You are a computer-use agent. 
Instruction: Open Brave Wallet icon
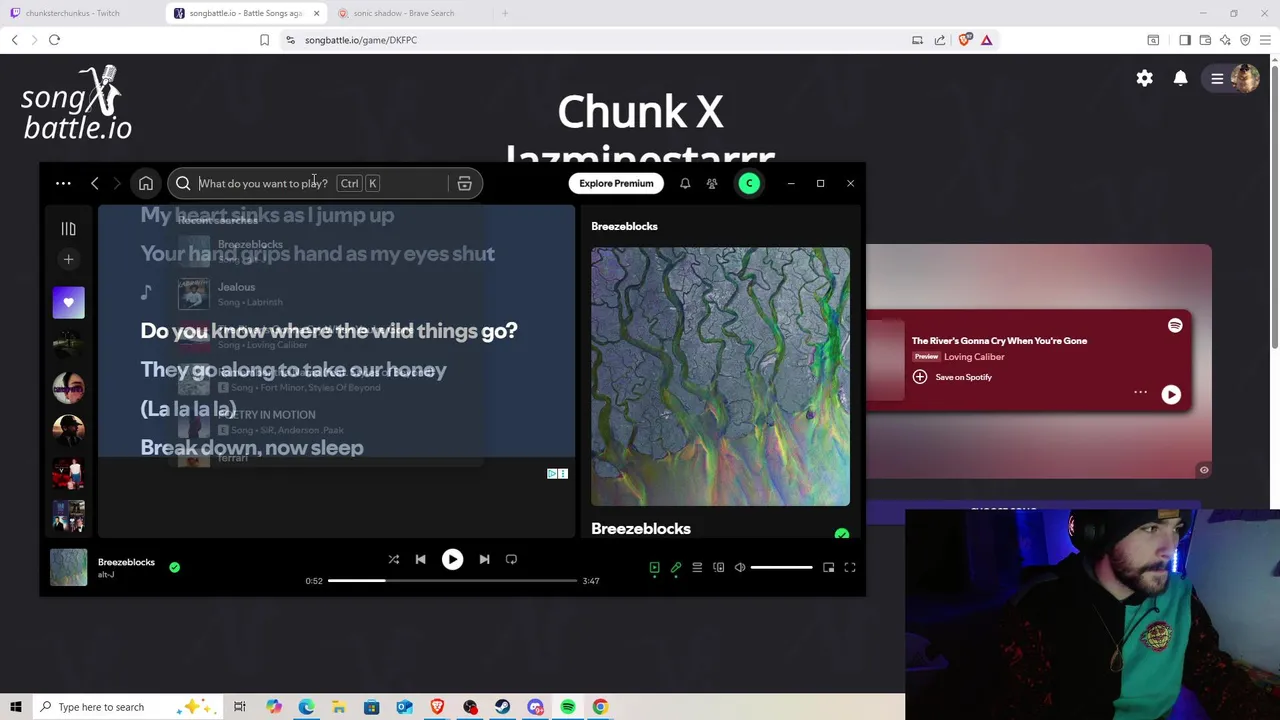[1205, 40]
